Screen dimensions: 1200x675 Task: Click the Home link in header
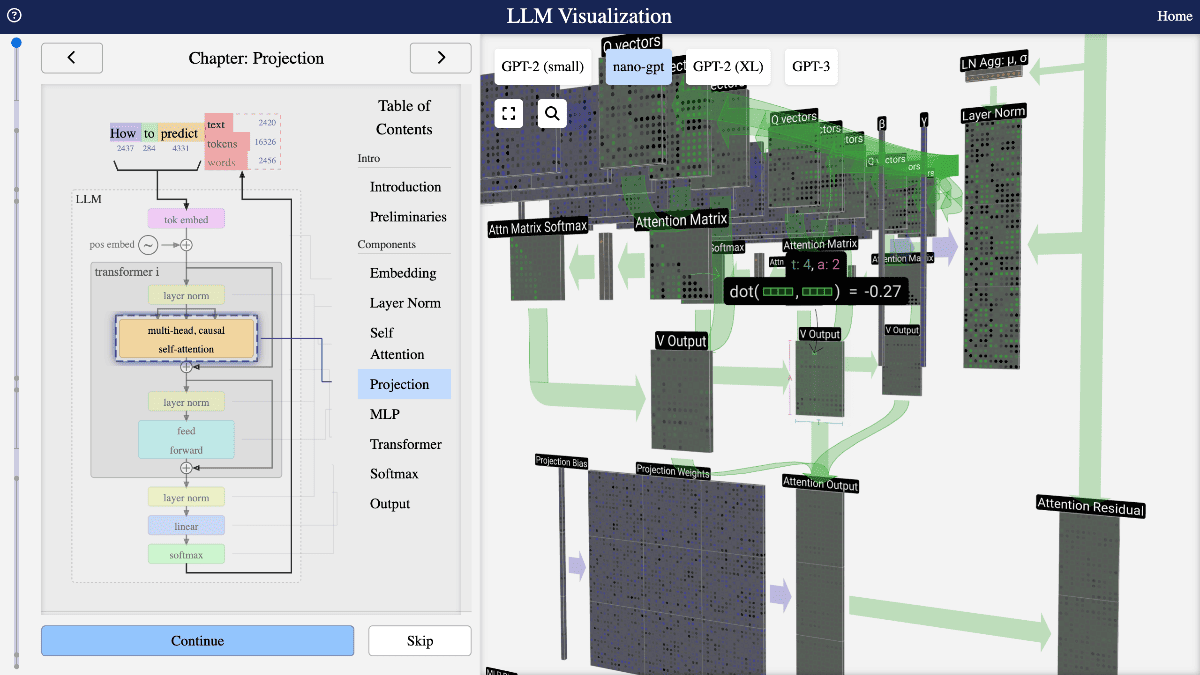point(1174,16)
